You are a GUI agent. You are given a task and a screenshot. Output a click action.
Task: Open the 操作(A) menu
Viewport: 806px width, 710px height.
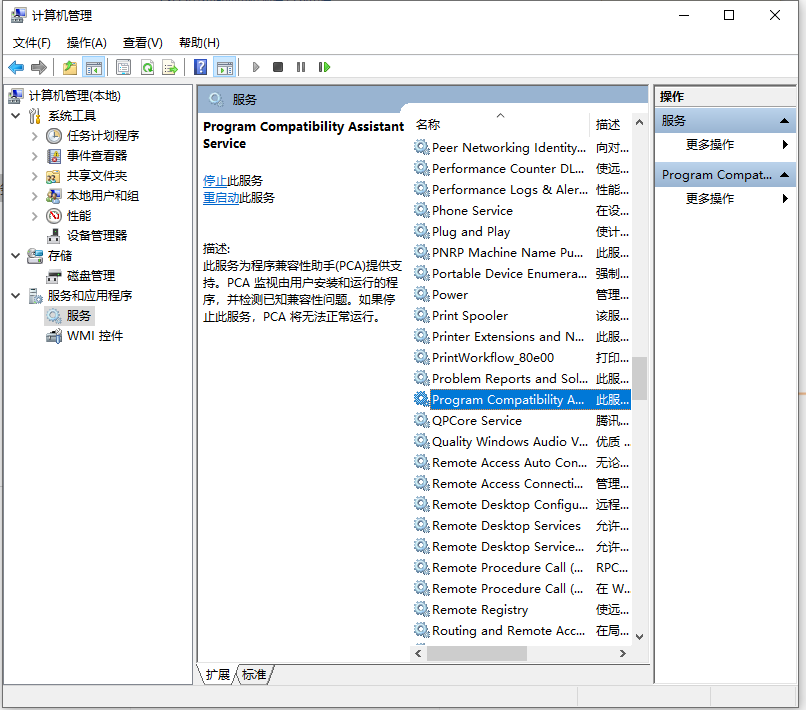(x=88, y=42)
